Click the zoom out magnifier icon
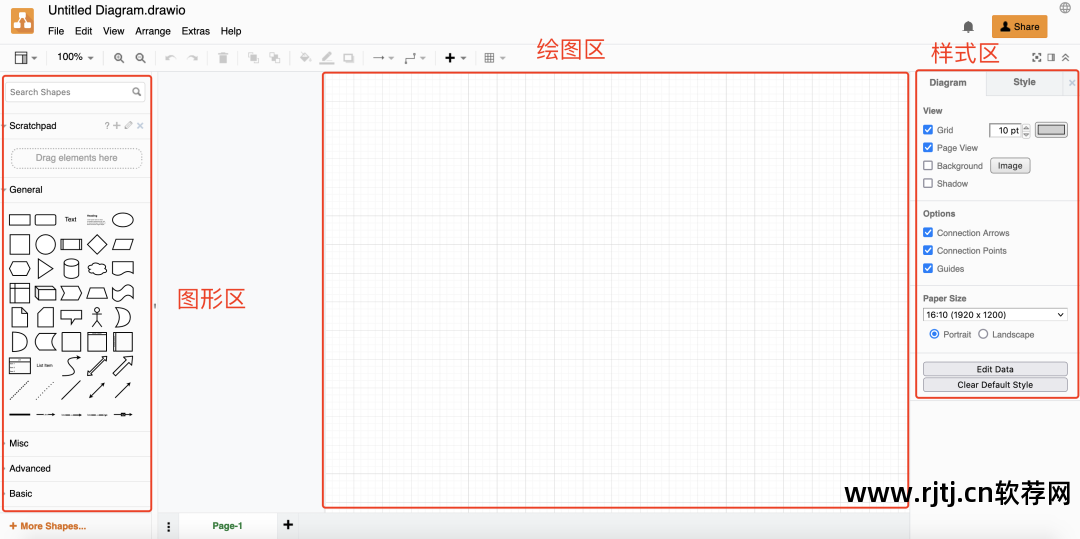 (x=141, y=59)
